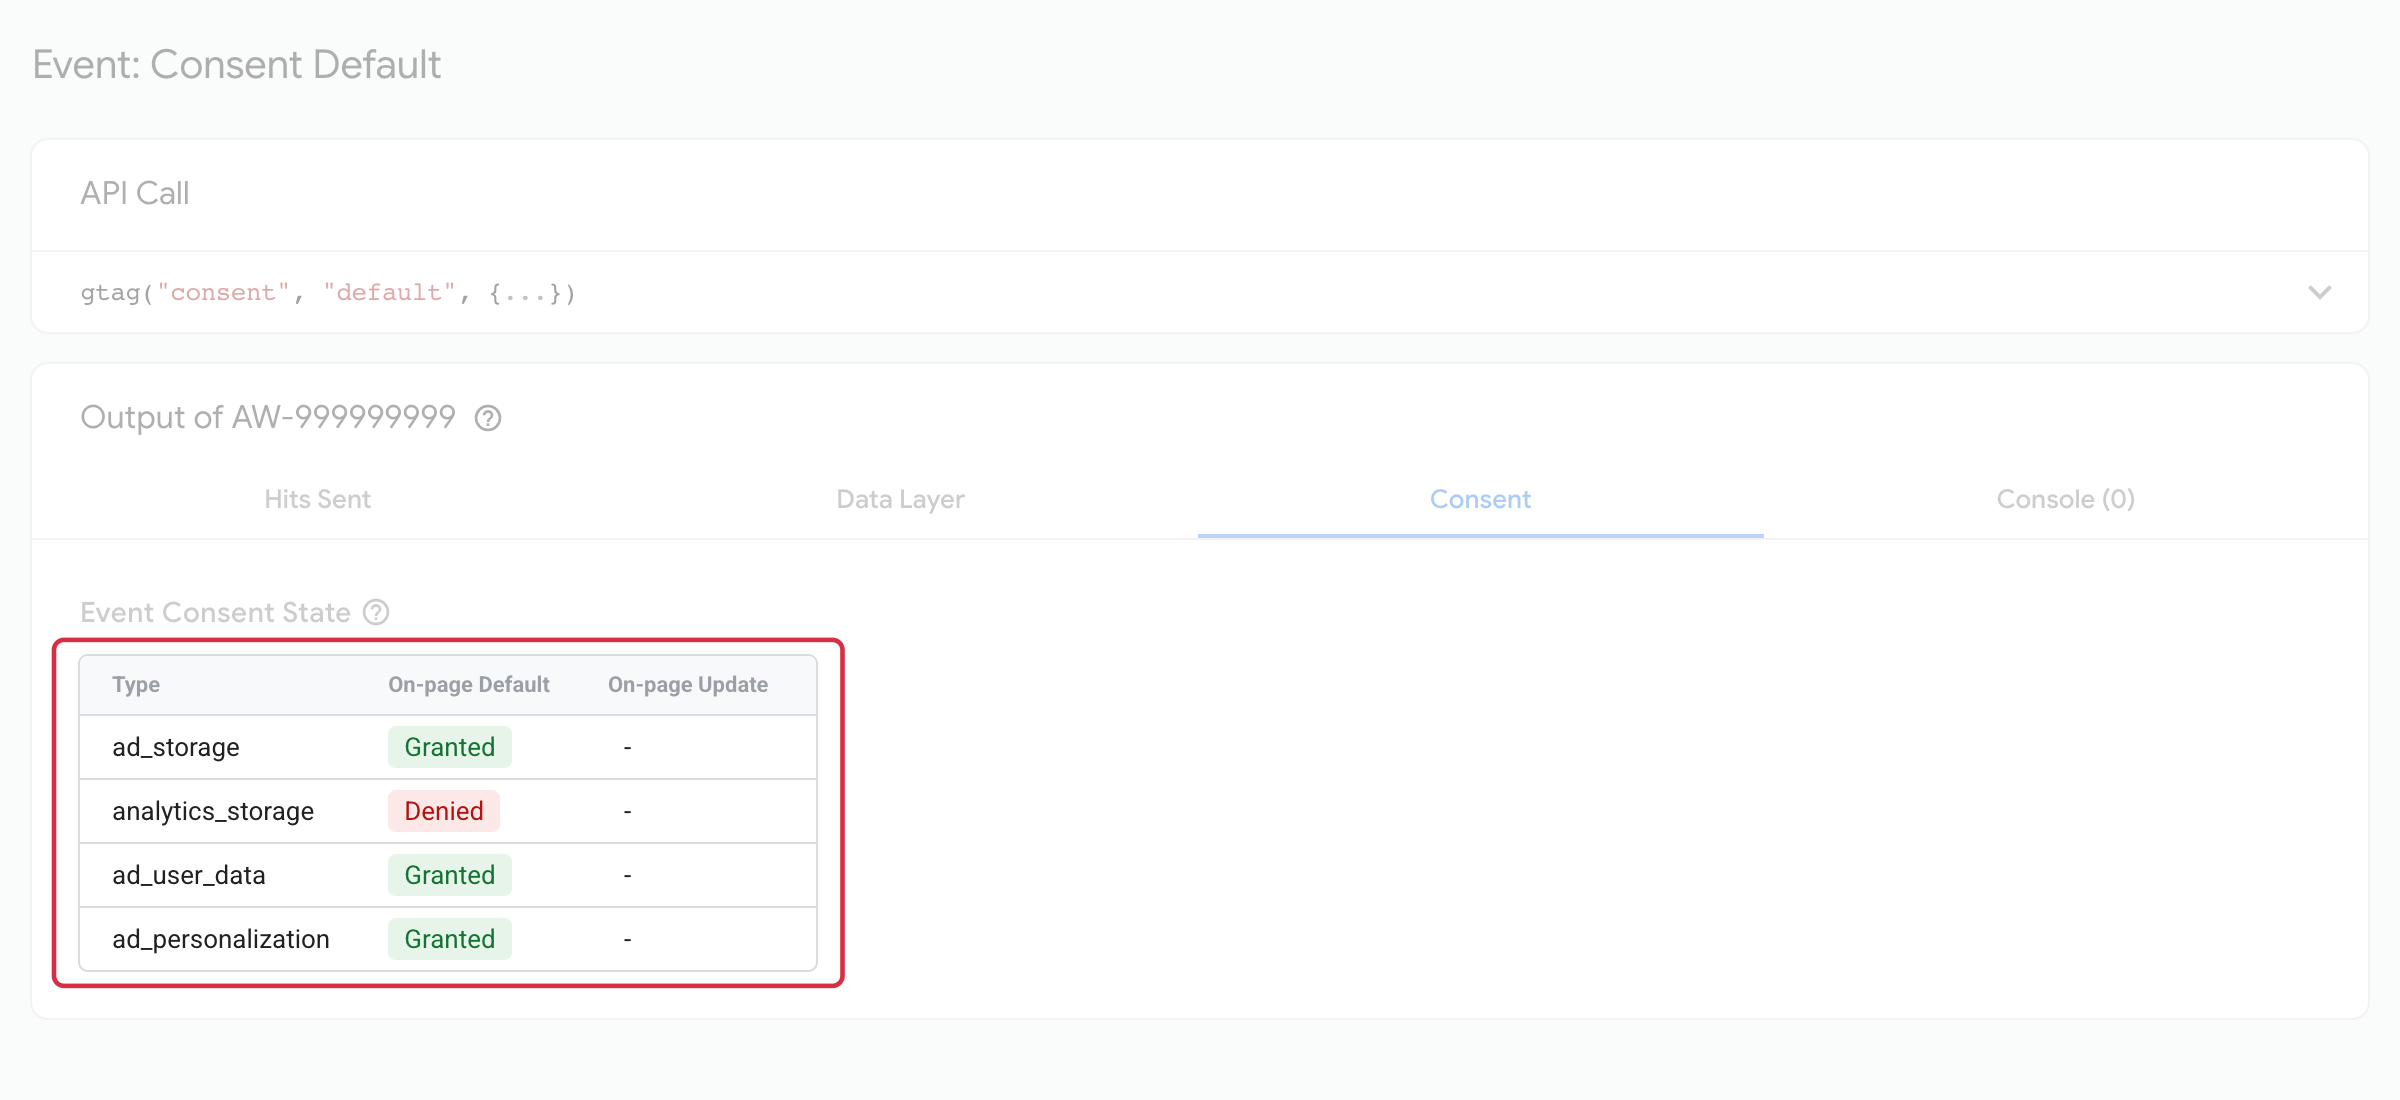
Task: Click the analytics_storage row label
Action: [213, 811]
